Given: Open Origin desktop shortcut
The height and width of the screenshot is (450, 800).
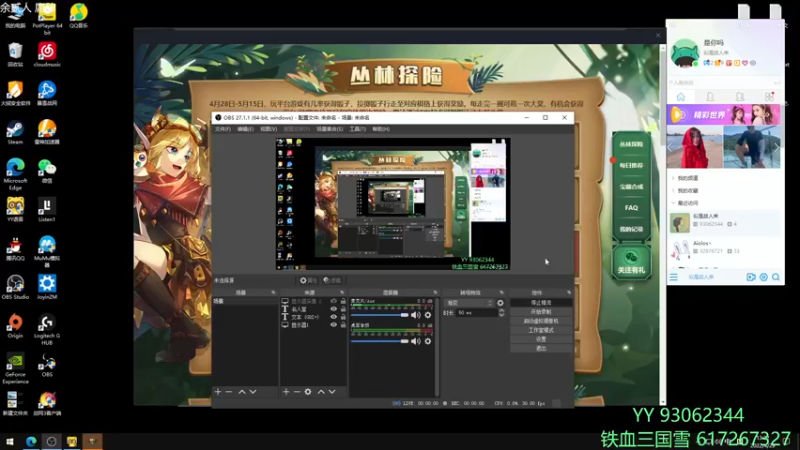Looking at the screenshot, I should pyautogui.click(x=15, y=327).
